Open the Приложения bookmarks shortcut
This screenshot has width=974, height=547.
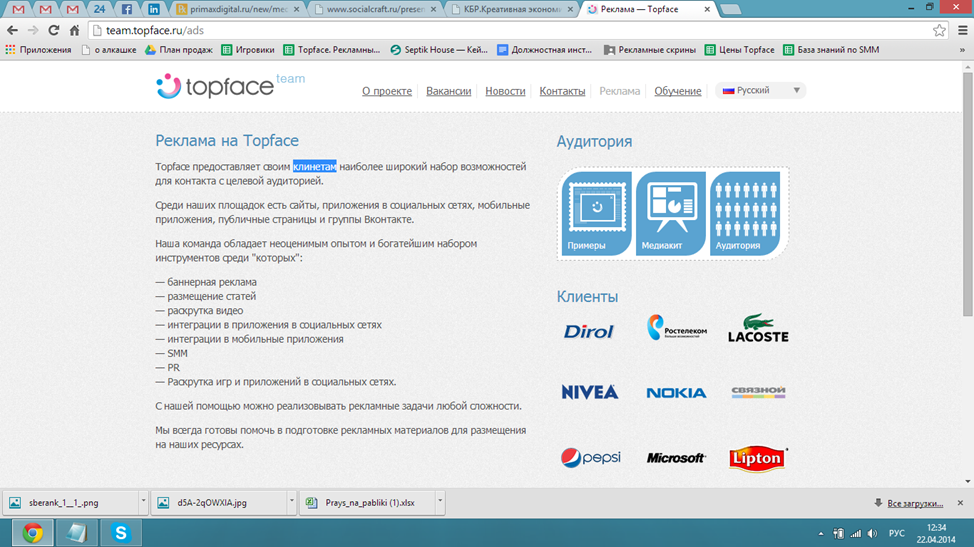pos(39,50)
